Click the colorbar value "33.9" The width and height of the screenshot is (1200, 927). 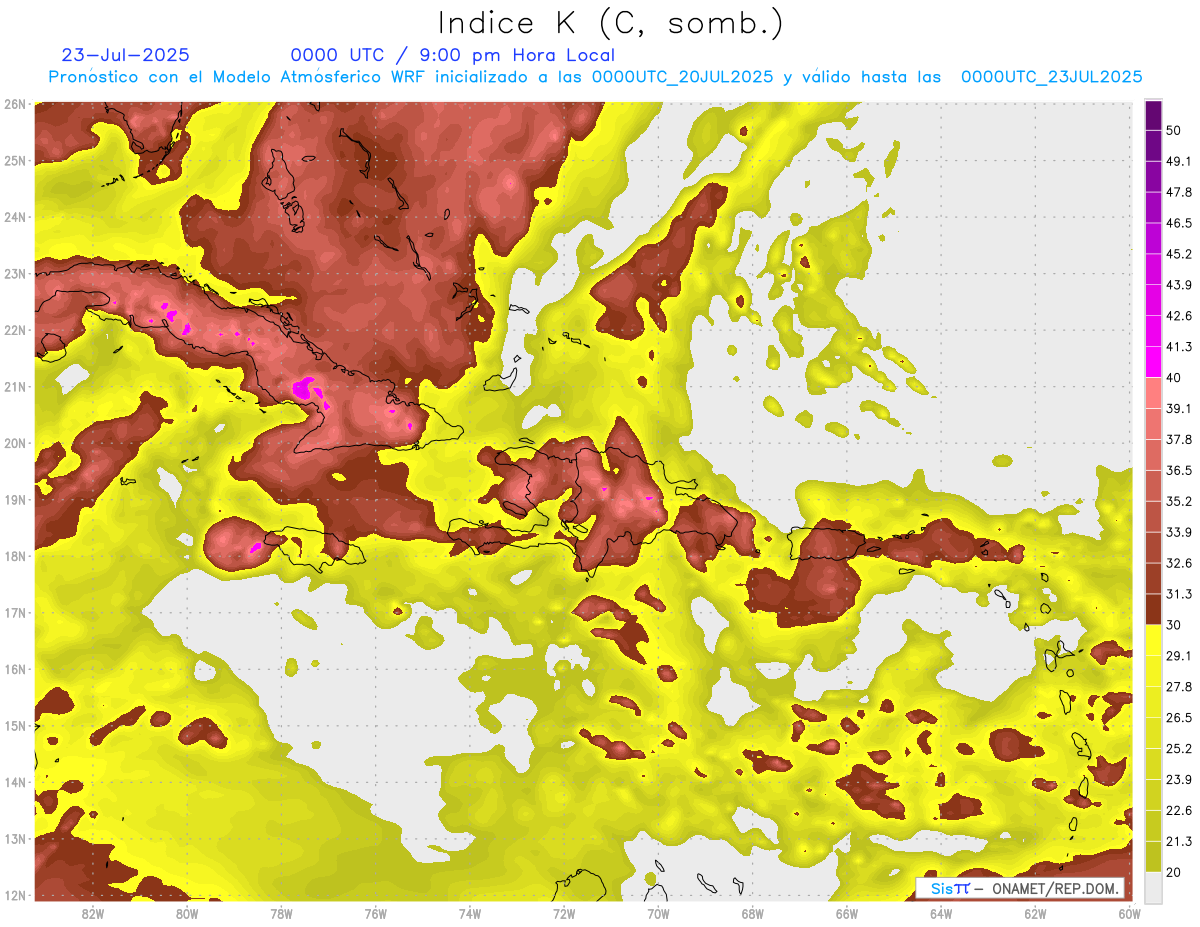click(x=1179, y=532)
